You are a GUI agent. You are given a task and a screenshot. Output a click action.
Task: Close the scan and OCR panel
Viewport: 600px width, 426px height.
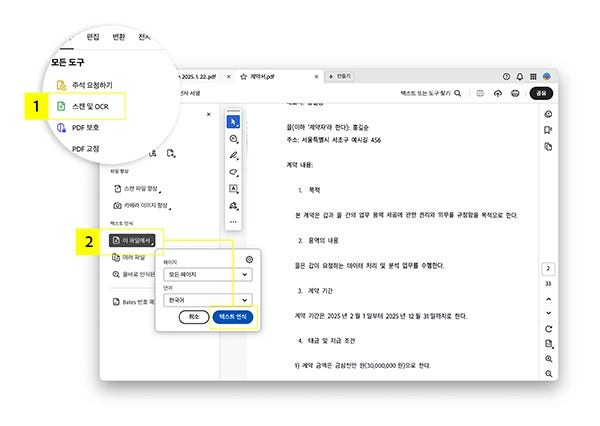click(x=209, y=114)
